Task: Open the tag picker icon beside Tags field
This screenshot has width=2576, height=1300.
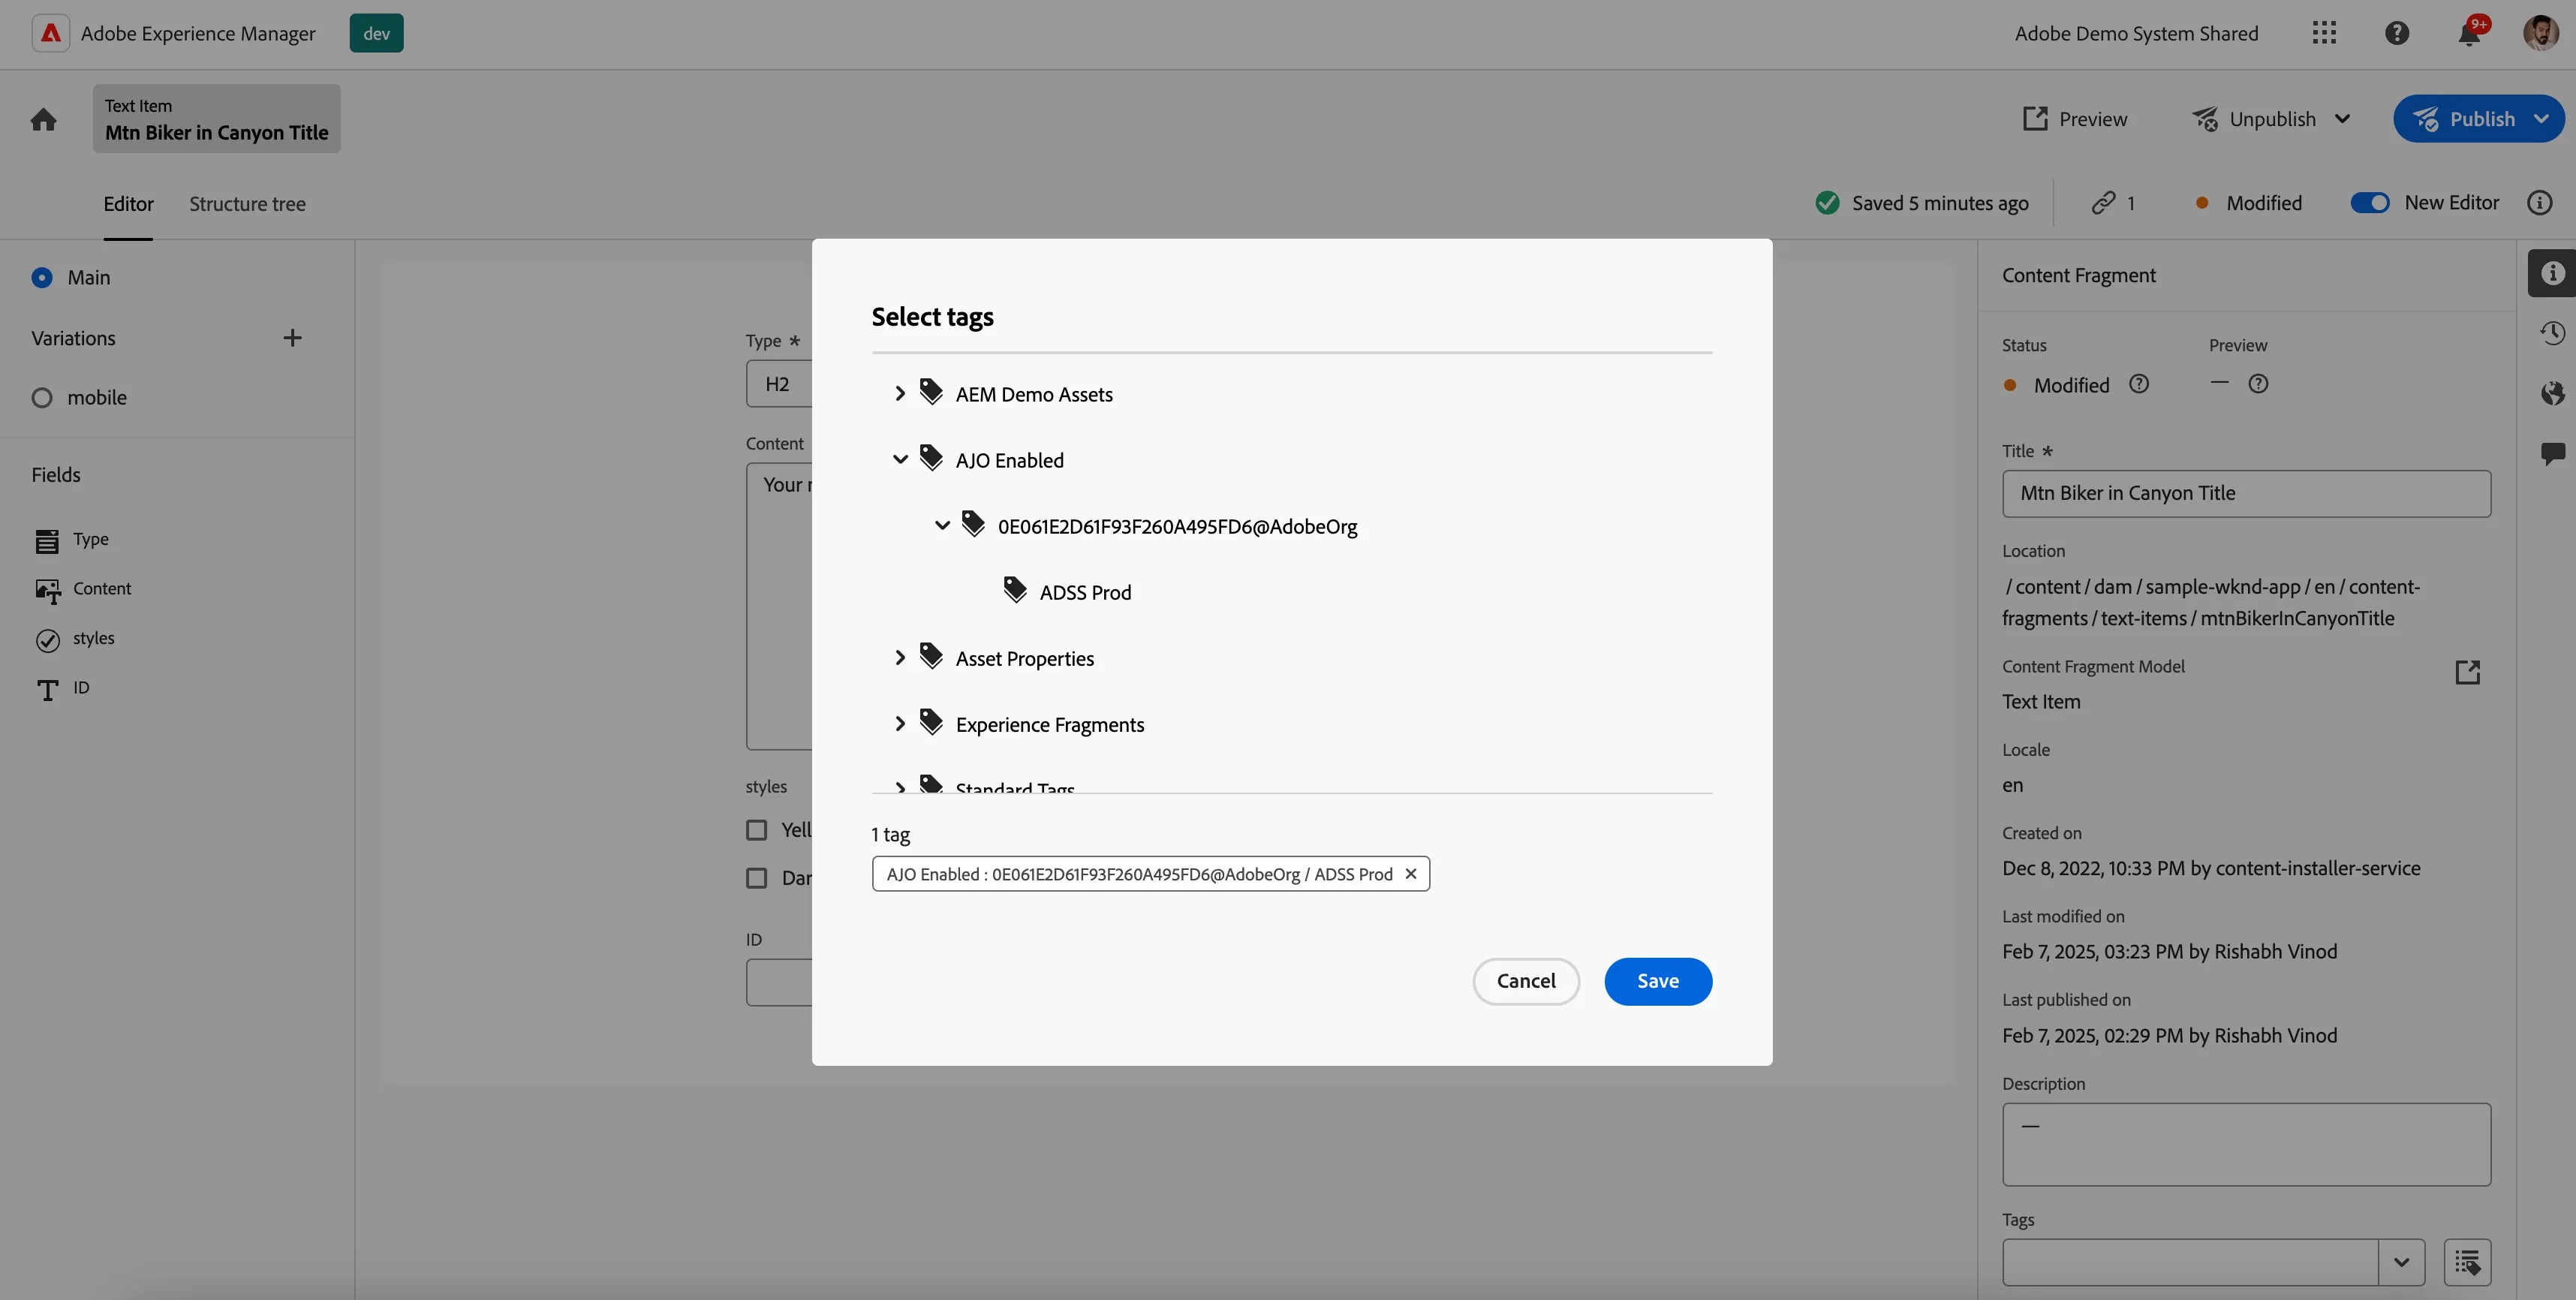Action: pos(2467,1262)
